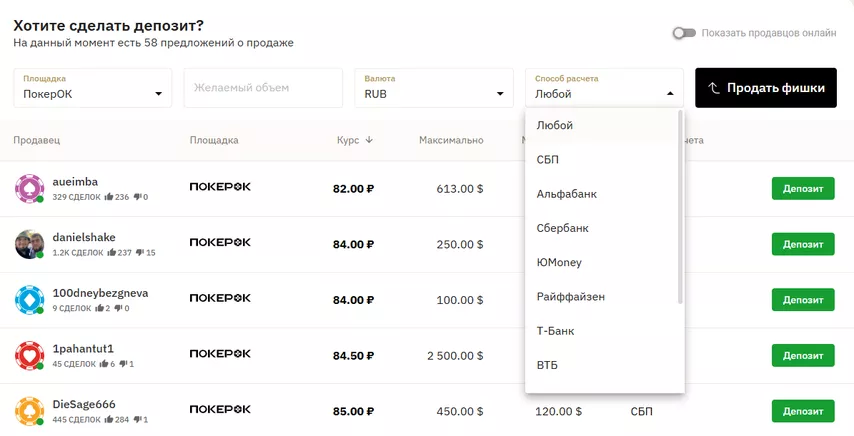Select СБП from payment method list
854x436 pixels.
tap(548, 159)
